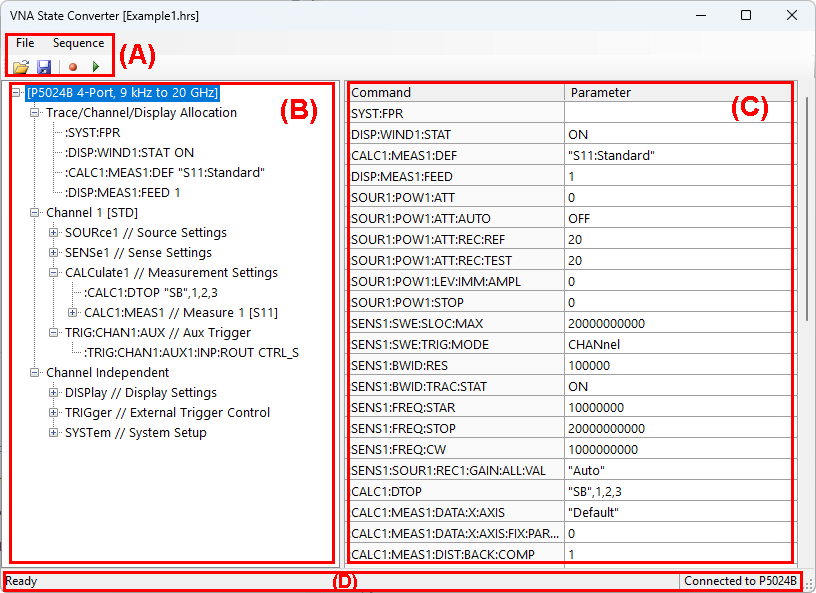
Task: Click the Open file folder icon
Action: pyautogui.click(x=20, y=67)
